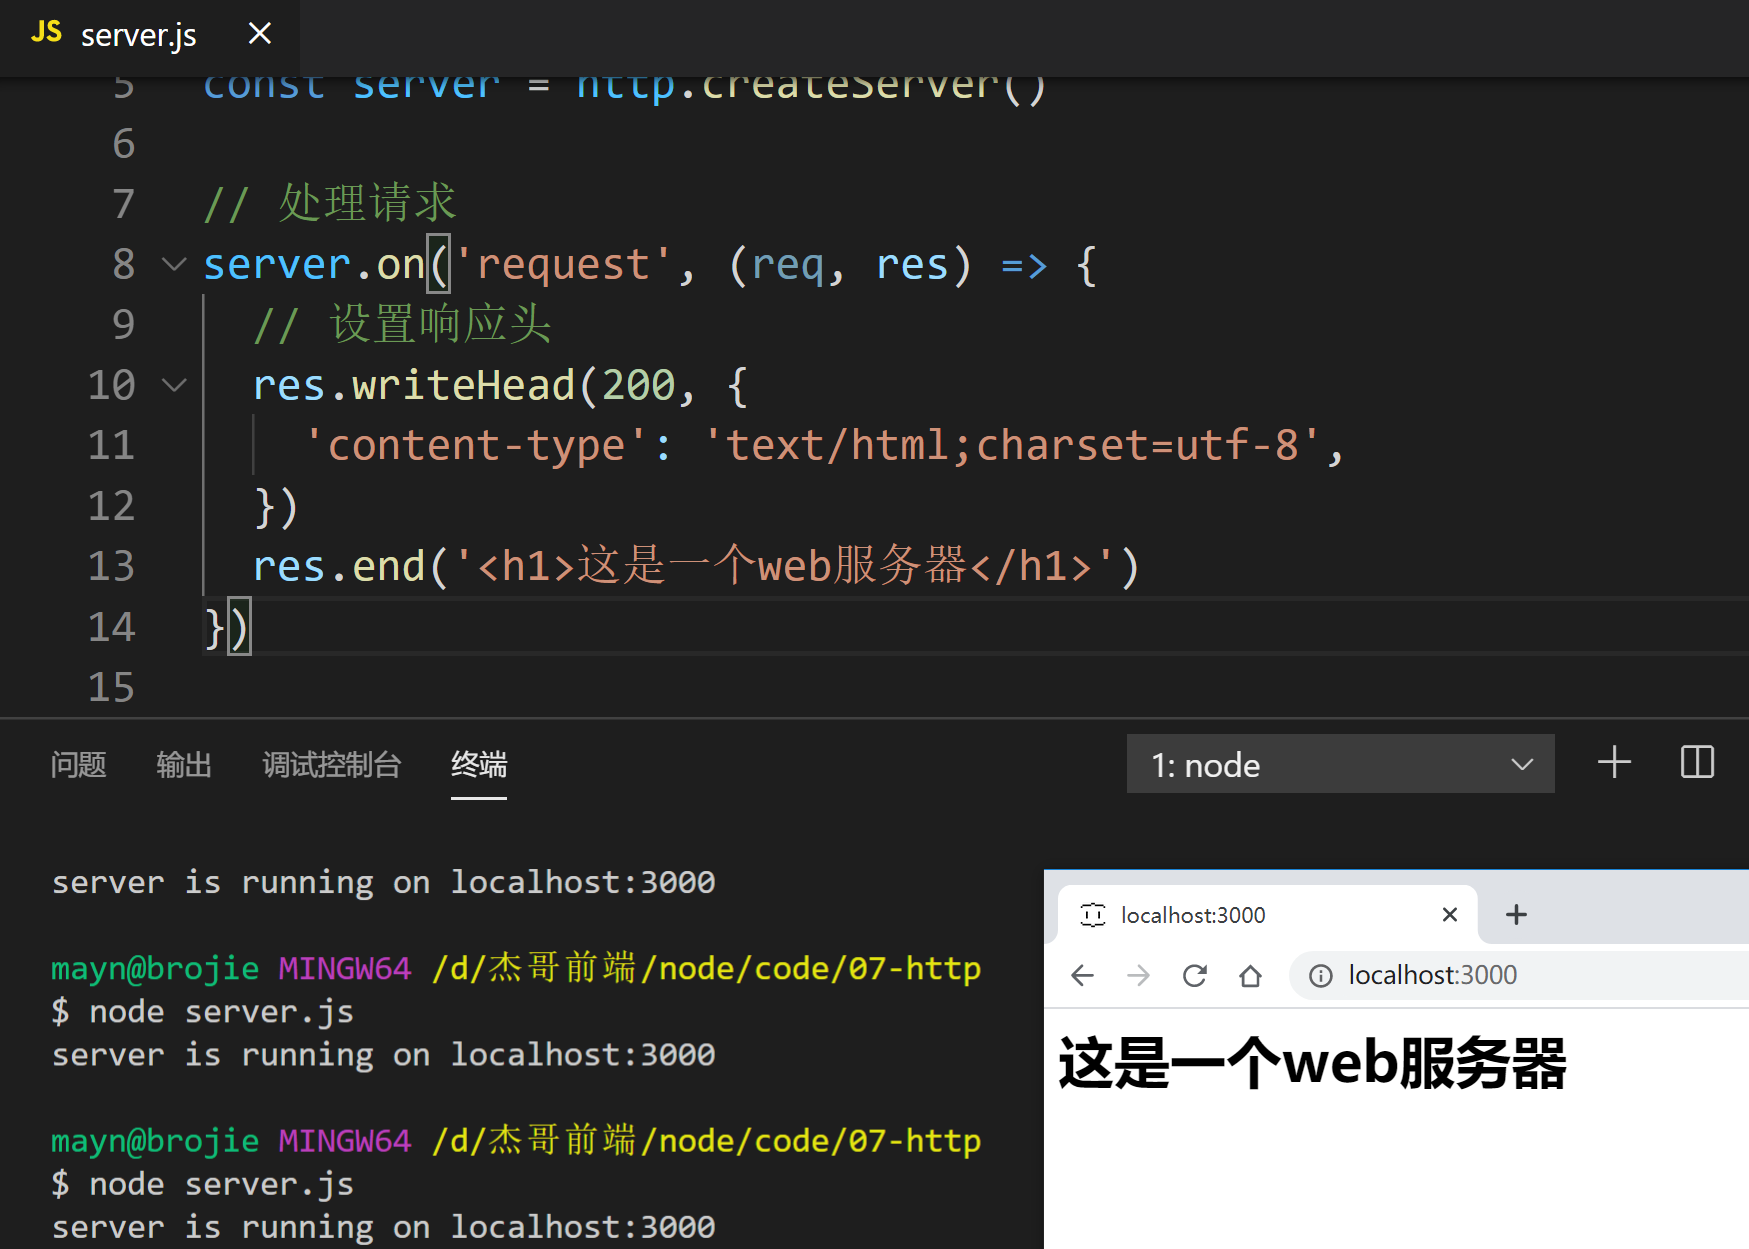1749x1249 pixels.
Task: Create a new terminal with plus icon
Action: click(x=1614, y=762)
